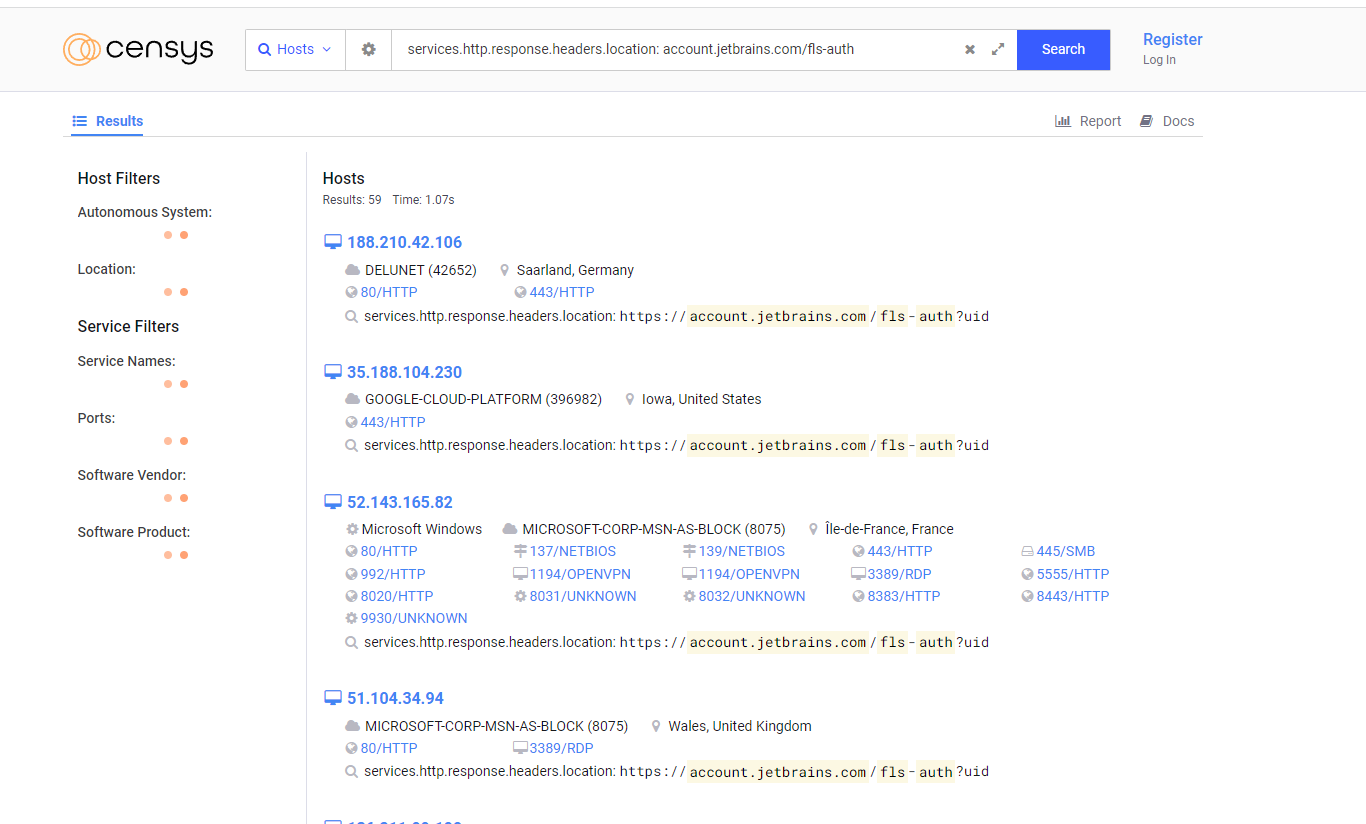Click the location pin beside Wales, United Kingdom
The image size is (1366, 824).
click(657, 726)
